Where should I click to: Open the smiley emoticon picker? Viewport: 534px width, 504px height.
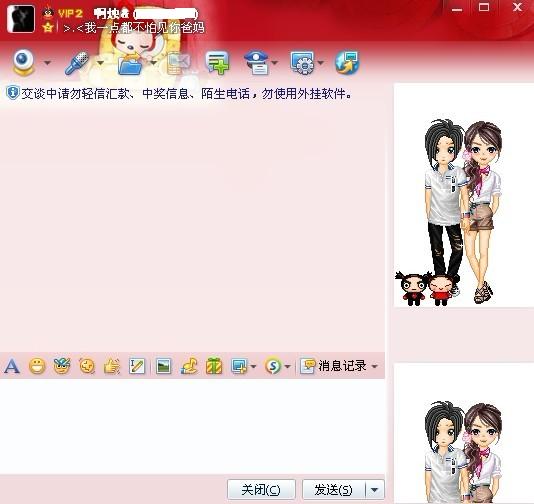pos(37,366)
